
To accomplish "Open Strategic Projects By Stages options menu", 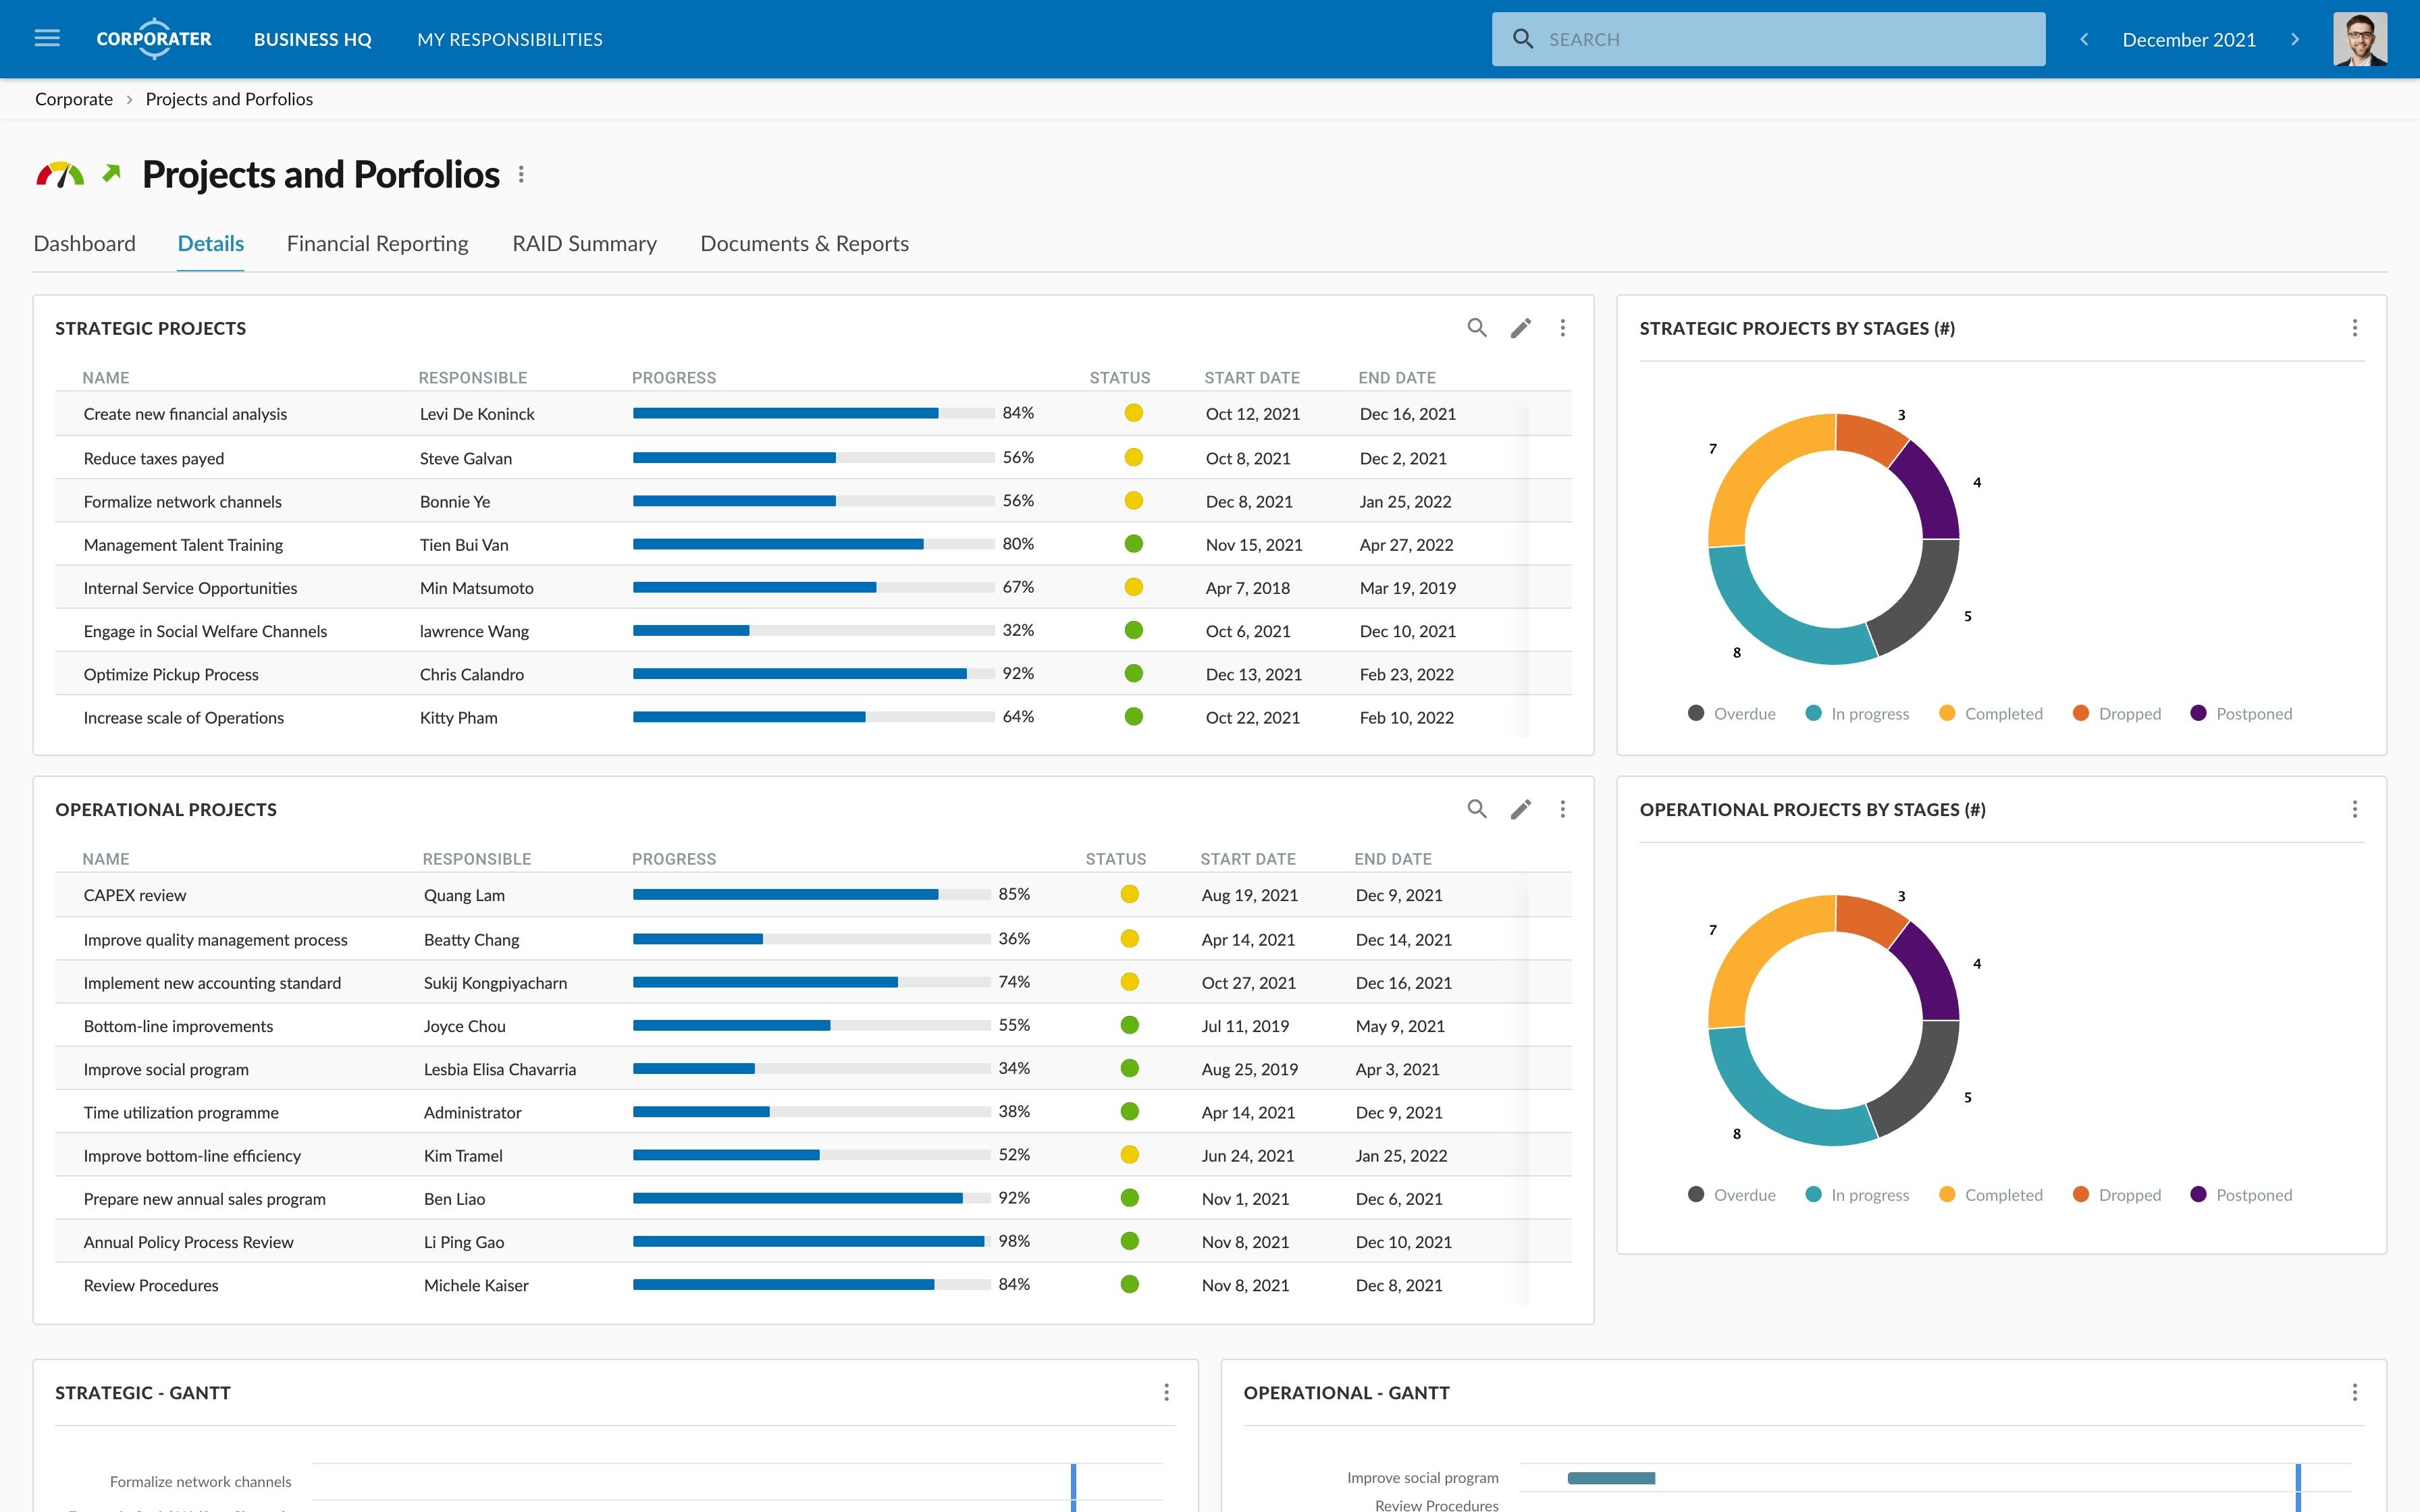I will click(x=2354, y=328).
